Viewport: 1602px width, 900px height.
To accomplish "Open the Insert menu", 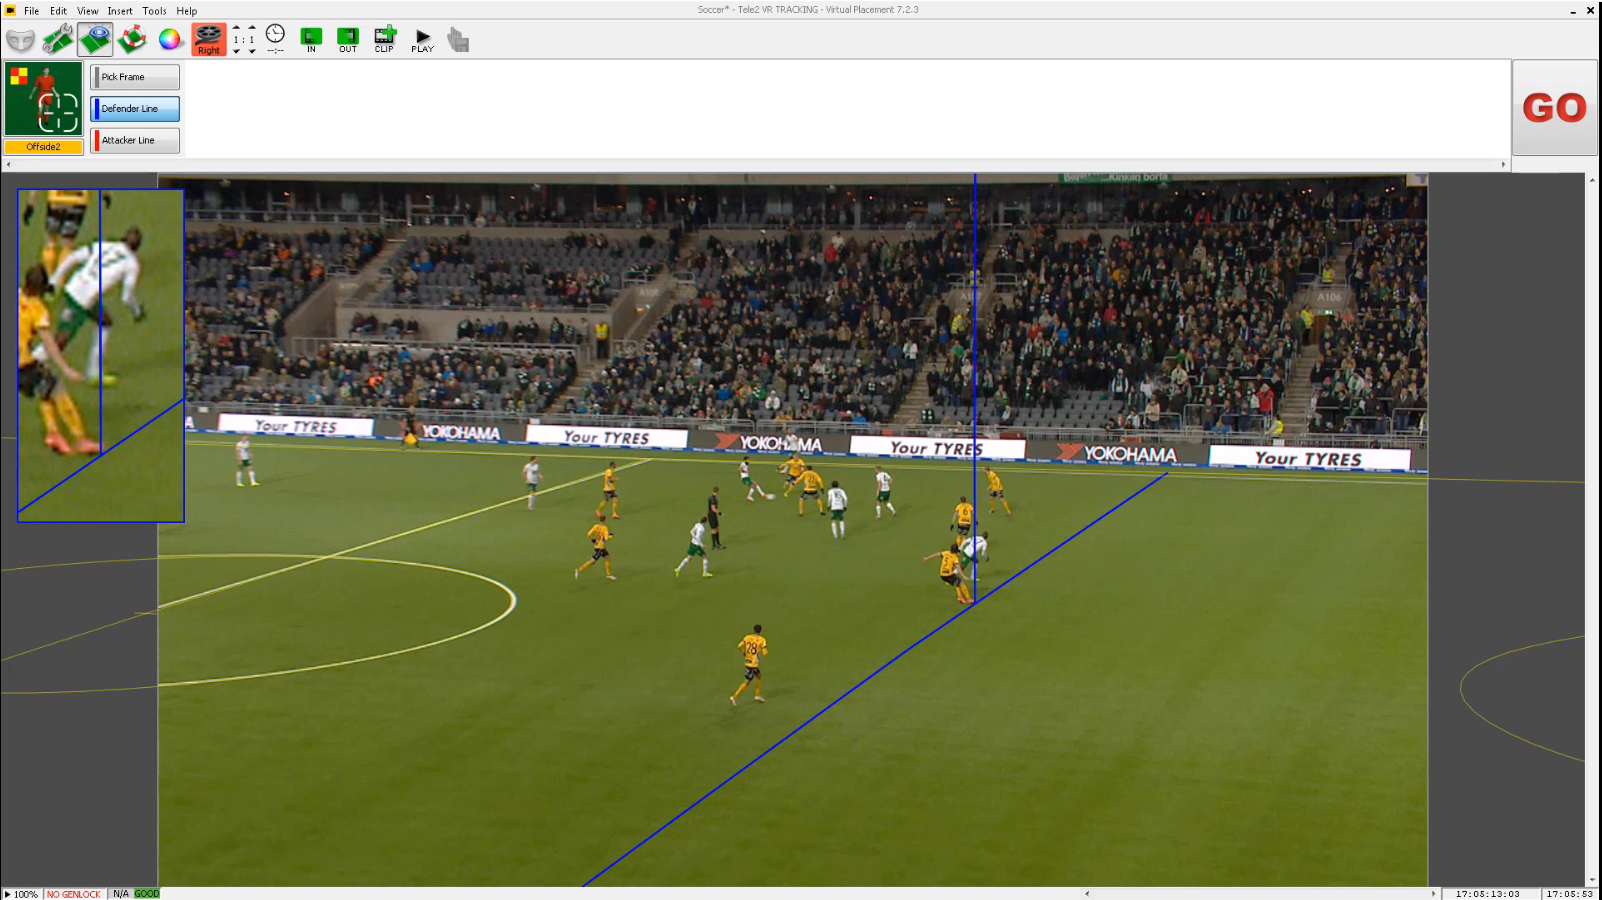I will click(x=120, y=11).
